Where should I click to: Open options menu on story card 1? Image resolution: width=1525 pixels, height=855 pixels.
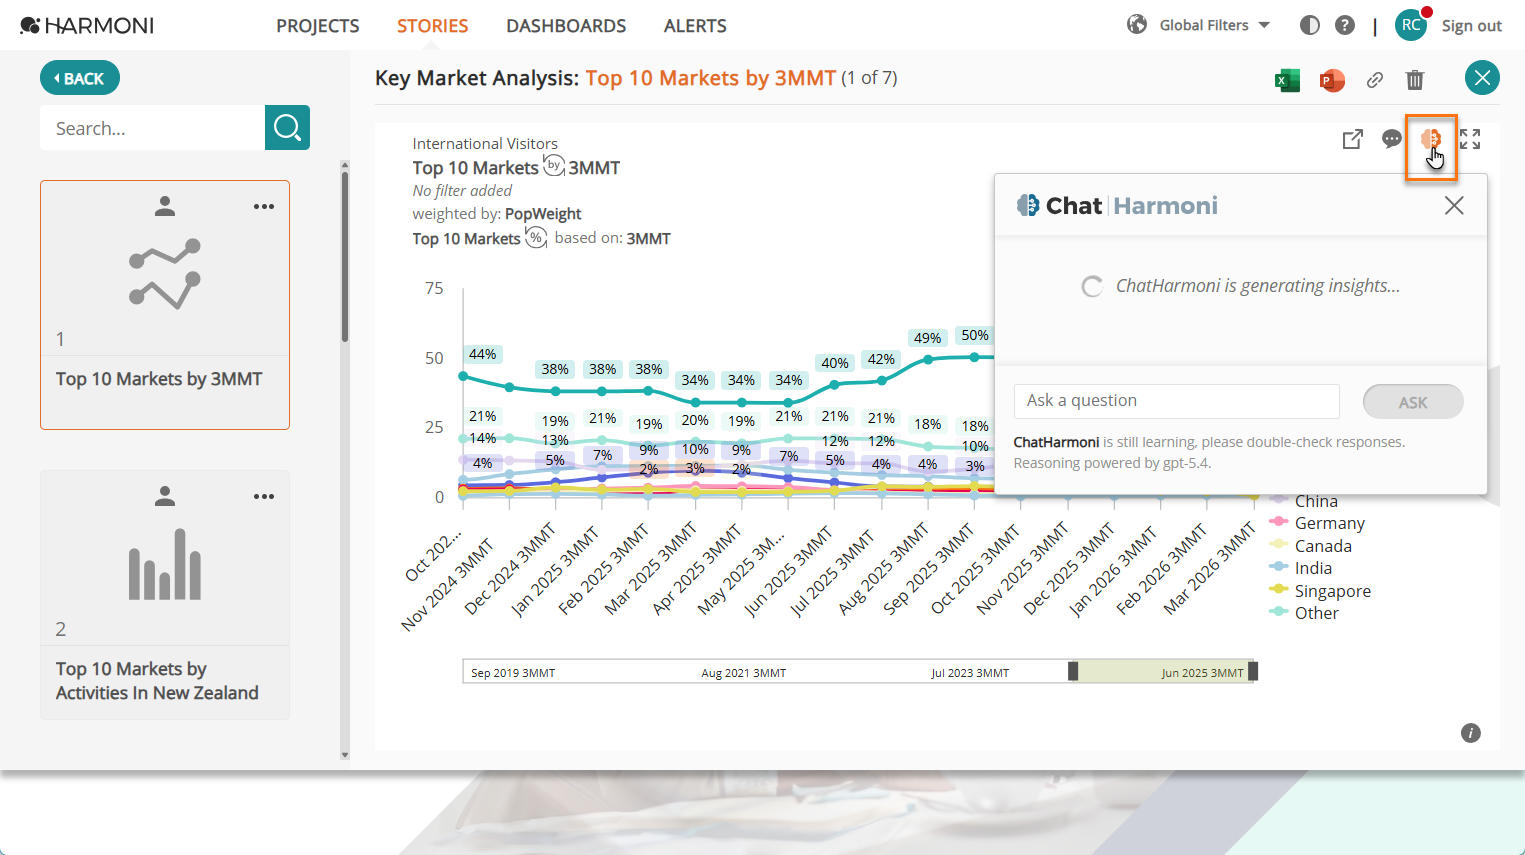264,207
